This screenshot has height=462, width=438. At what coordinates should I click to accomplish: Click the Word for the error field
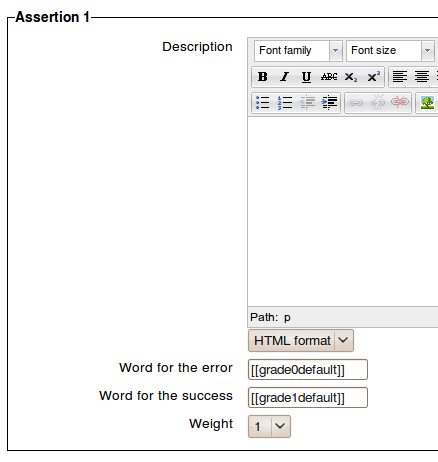(308, 370)
